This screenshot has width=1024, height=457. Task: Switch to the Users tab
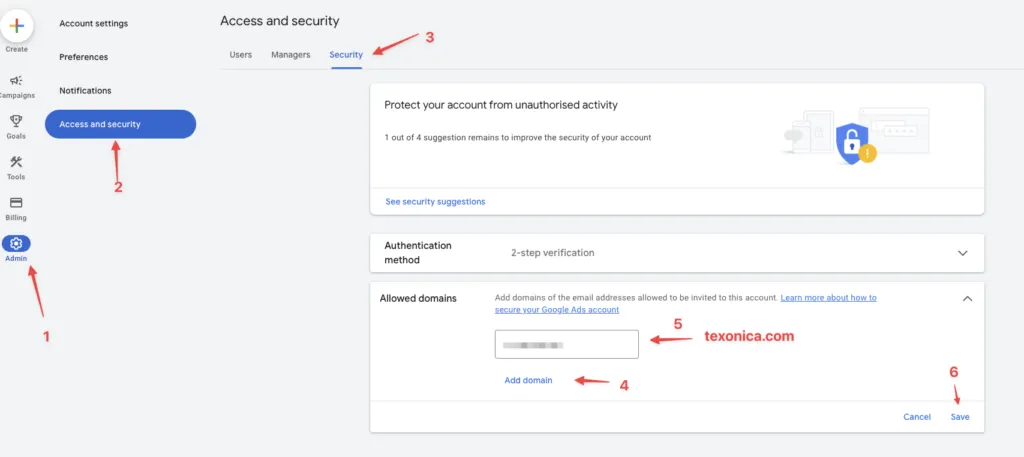tap(240, 55)
